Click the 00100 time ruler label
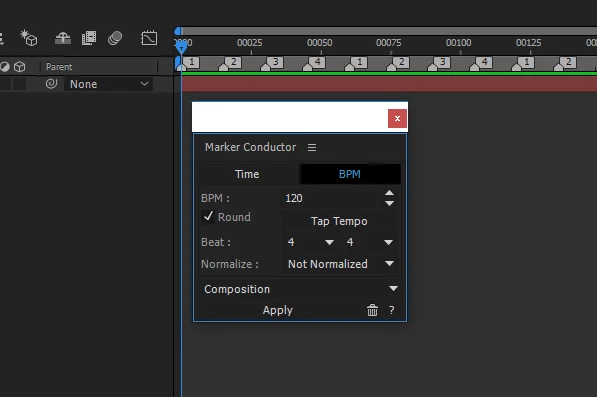The image size is (597, 397). [x=458, y=43]
